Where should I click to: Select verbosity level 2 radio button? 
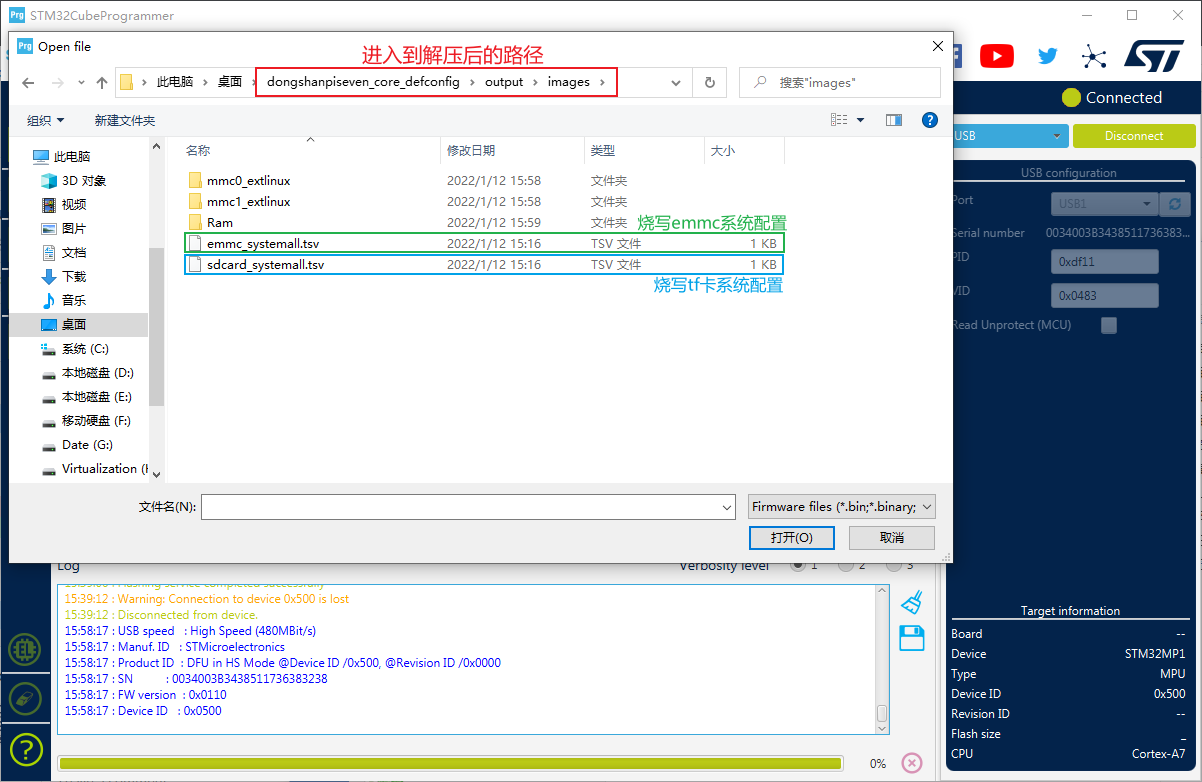pos(846,566)
